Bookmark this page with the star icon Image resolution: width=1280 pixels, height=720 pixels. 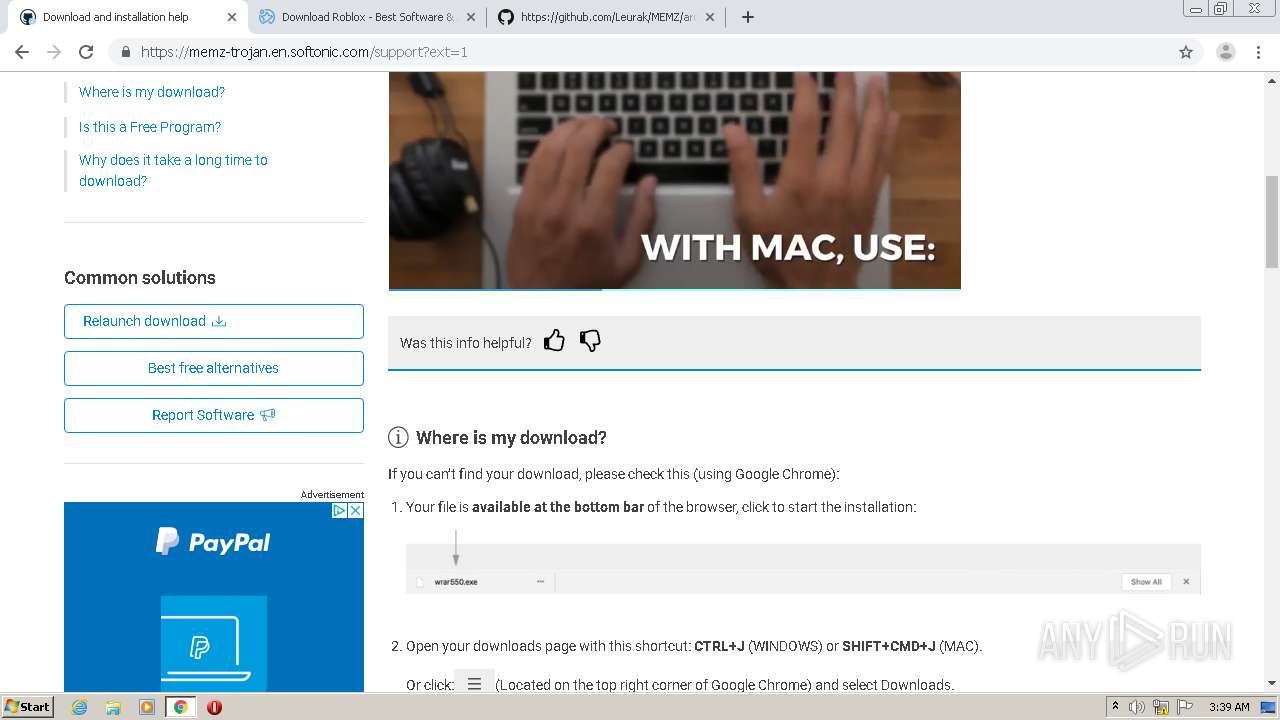pyautogui.click(x=1186, y=52)
